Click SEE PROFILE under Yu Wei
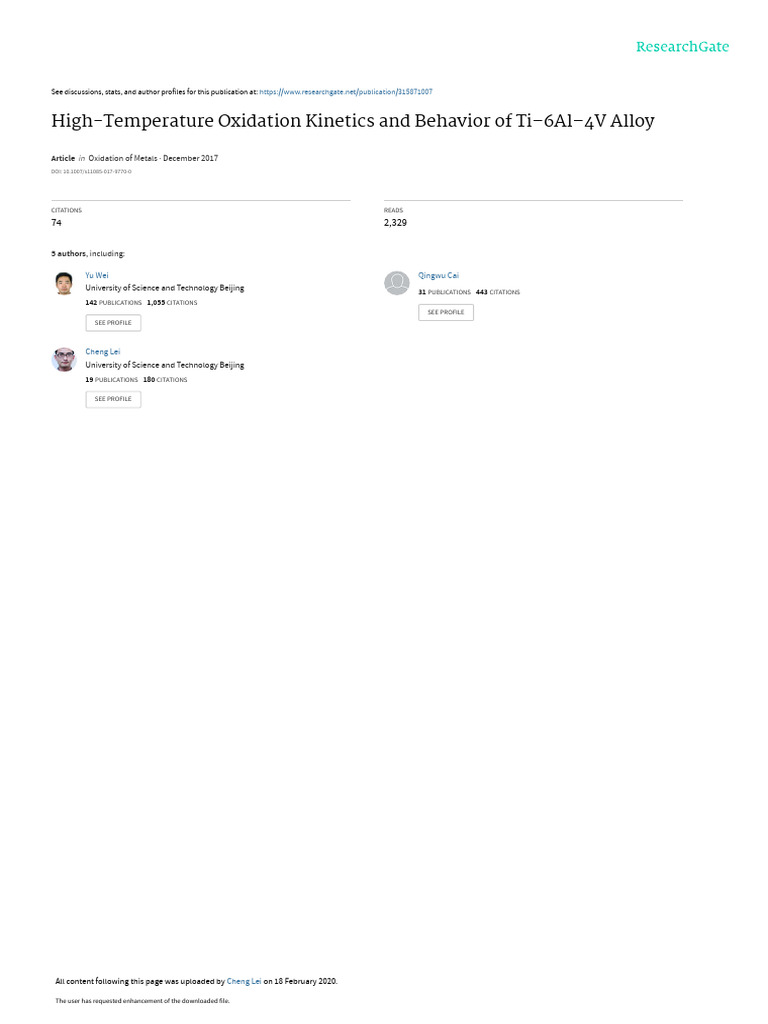768x1024 pixels. pyautogui.click(x=113, y=323)
